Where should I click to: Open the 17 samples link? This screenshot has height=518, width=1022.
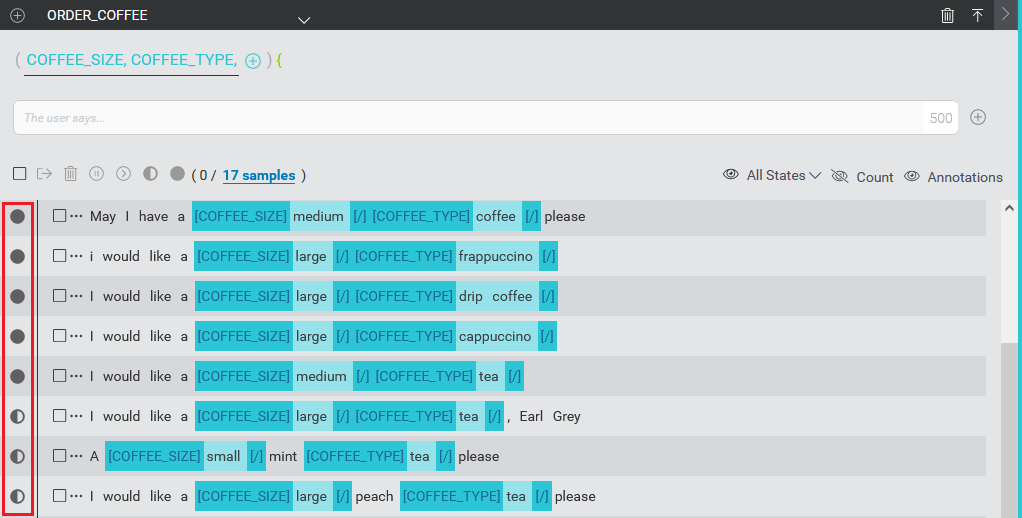tap(258, 175)
